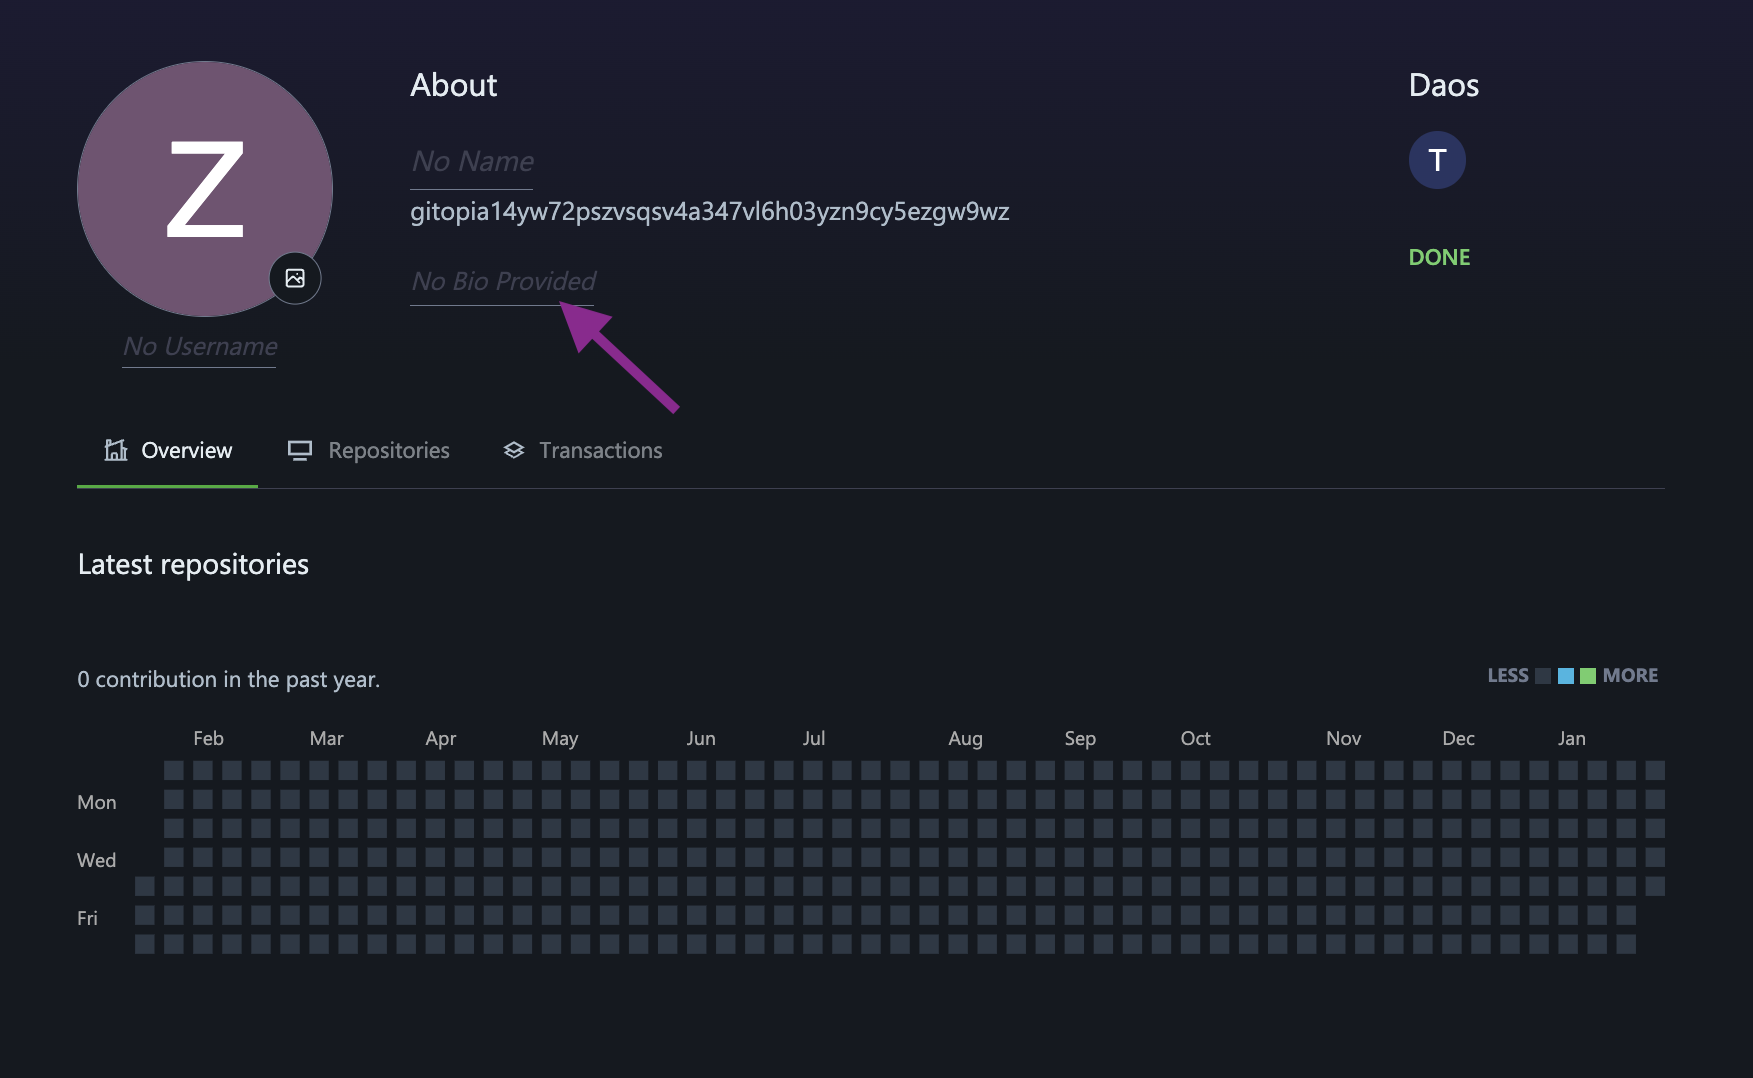1753x1078 pixels.
Task: Click the change avatar image icon
Action: pos(295,278)
